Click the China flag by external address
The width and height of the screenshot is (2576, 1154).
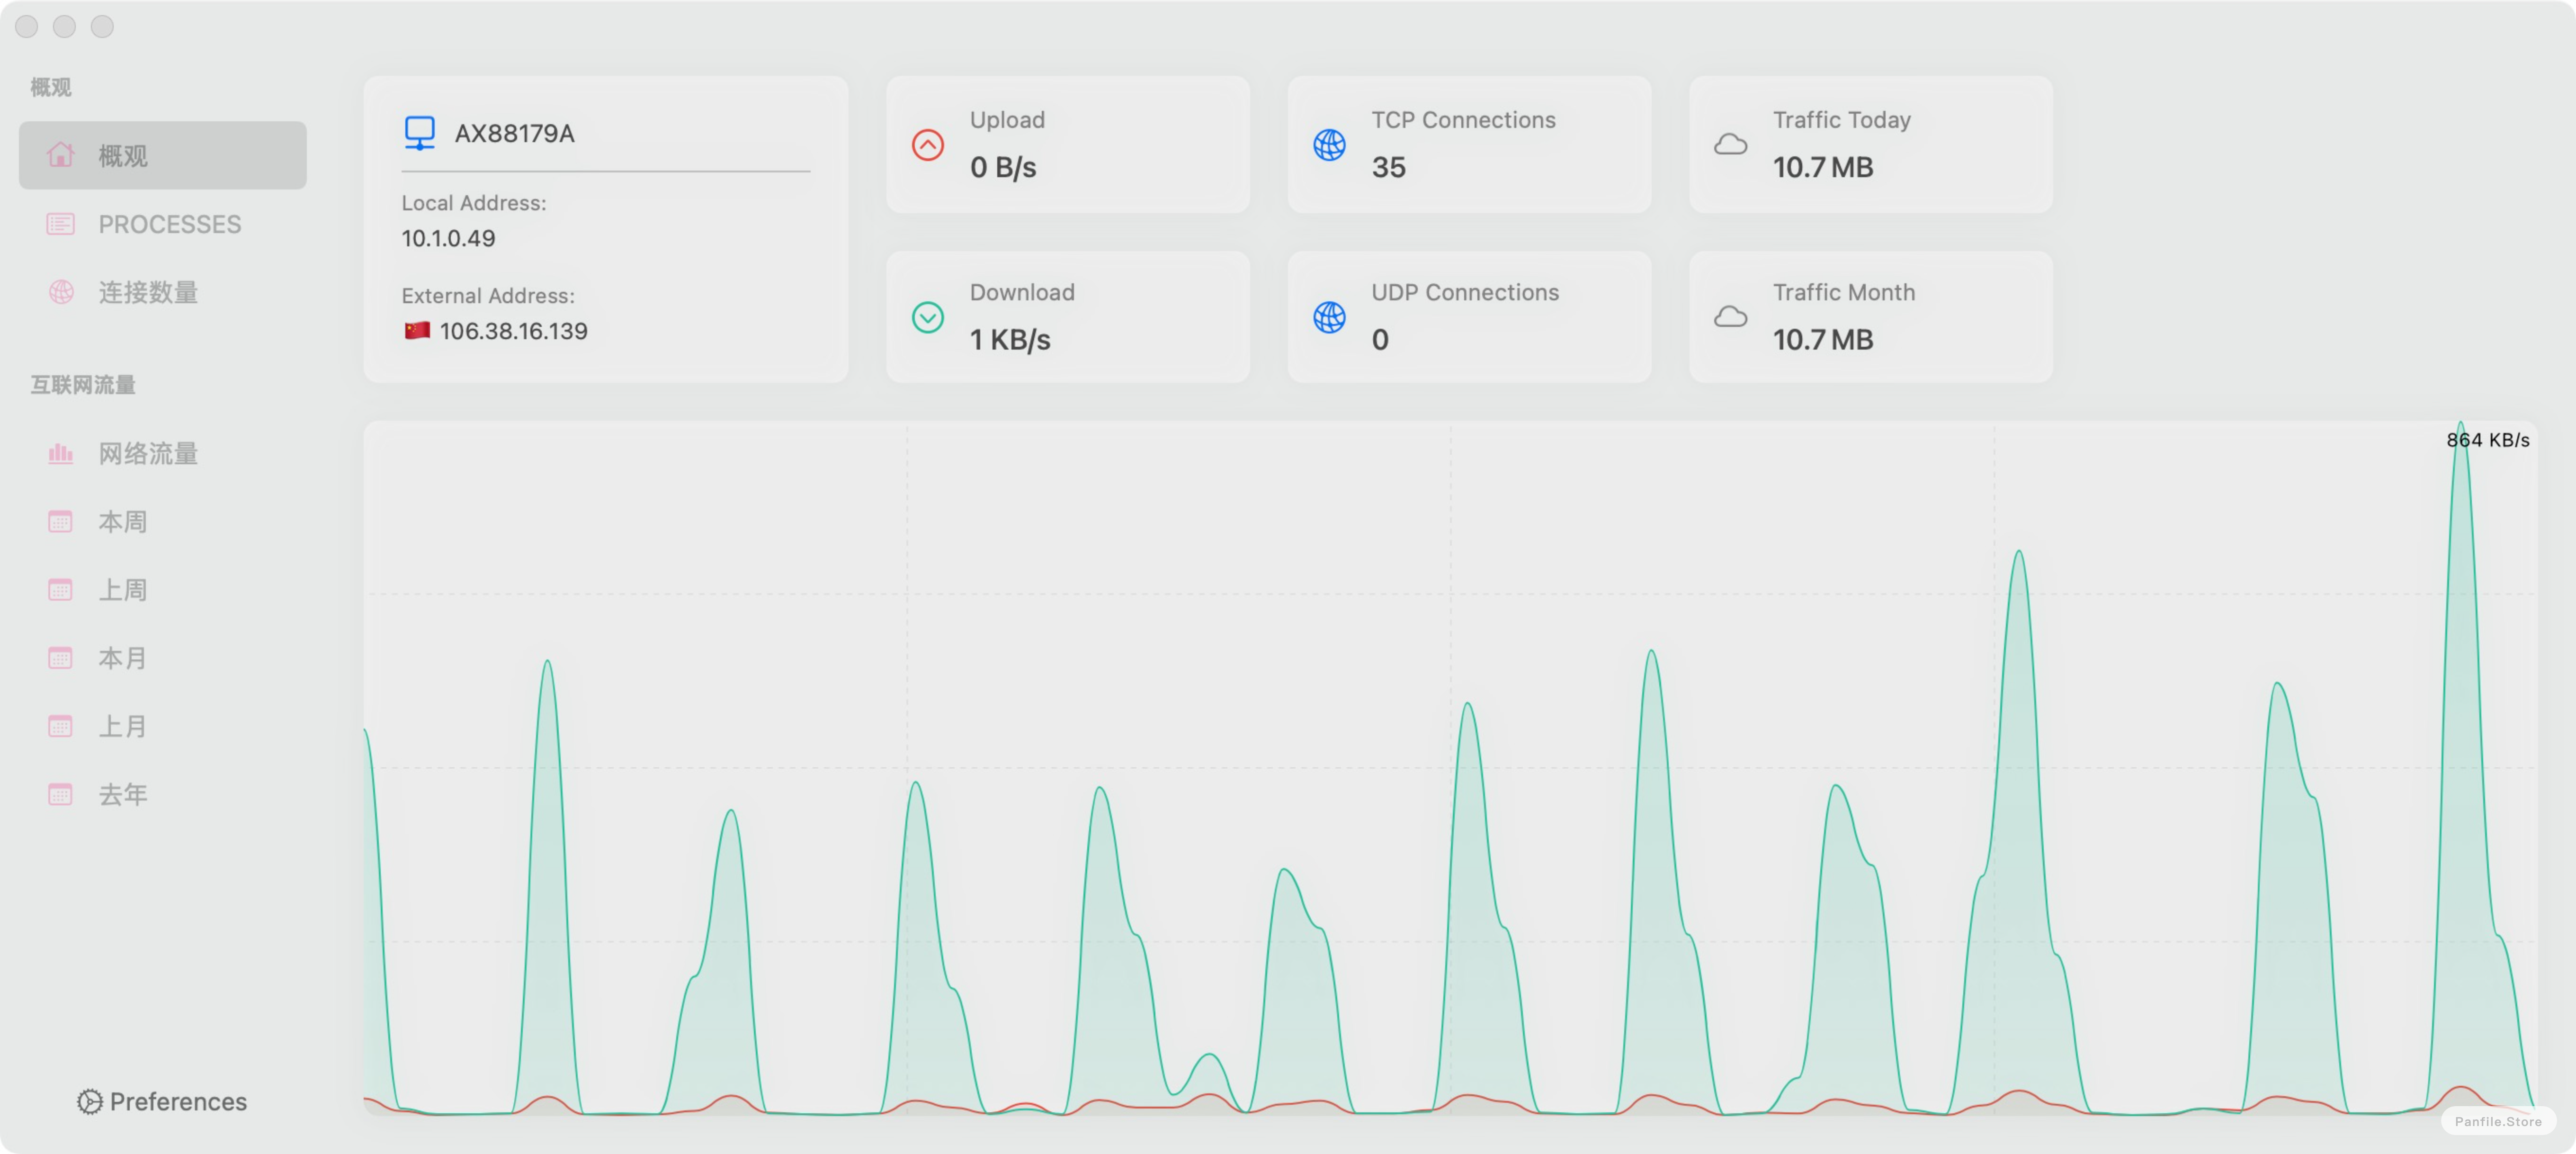[x=417, y=330]
